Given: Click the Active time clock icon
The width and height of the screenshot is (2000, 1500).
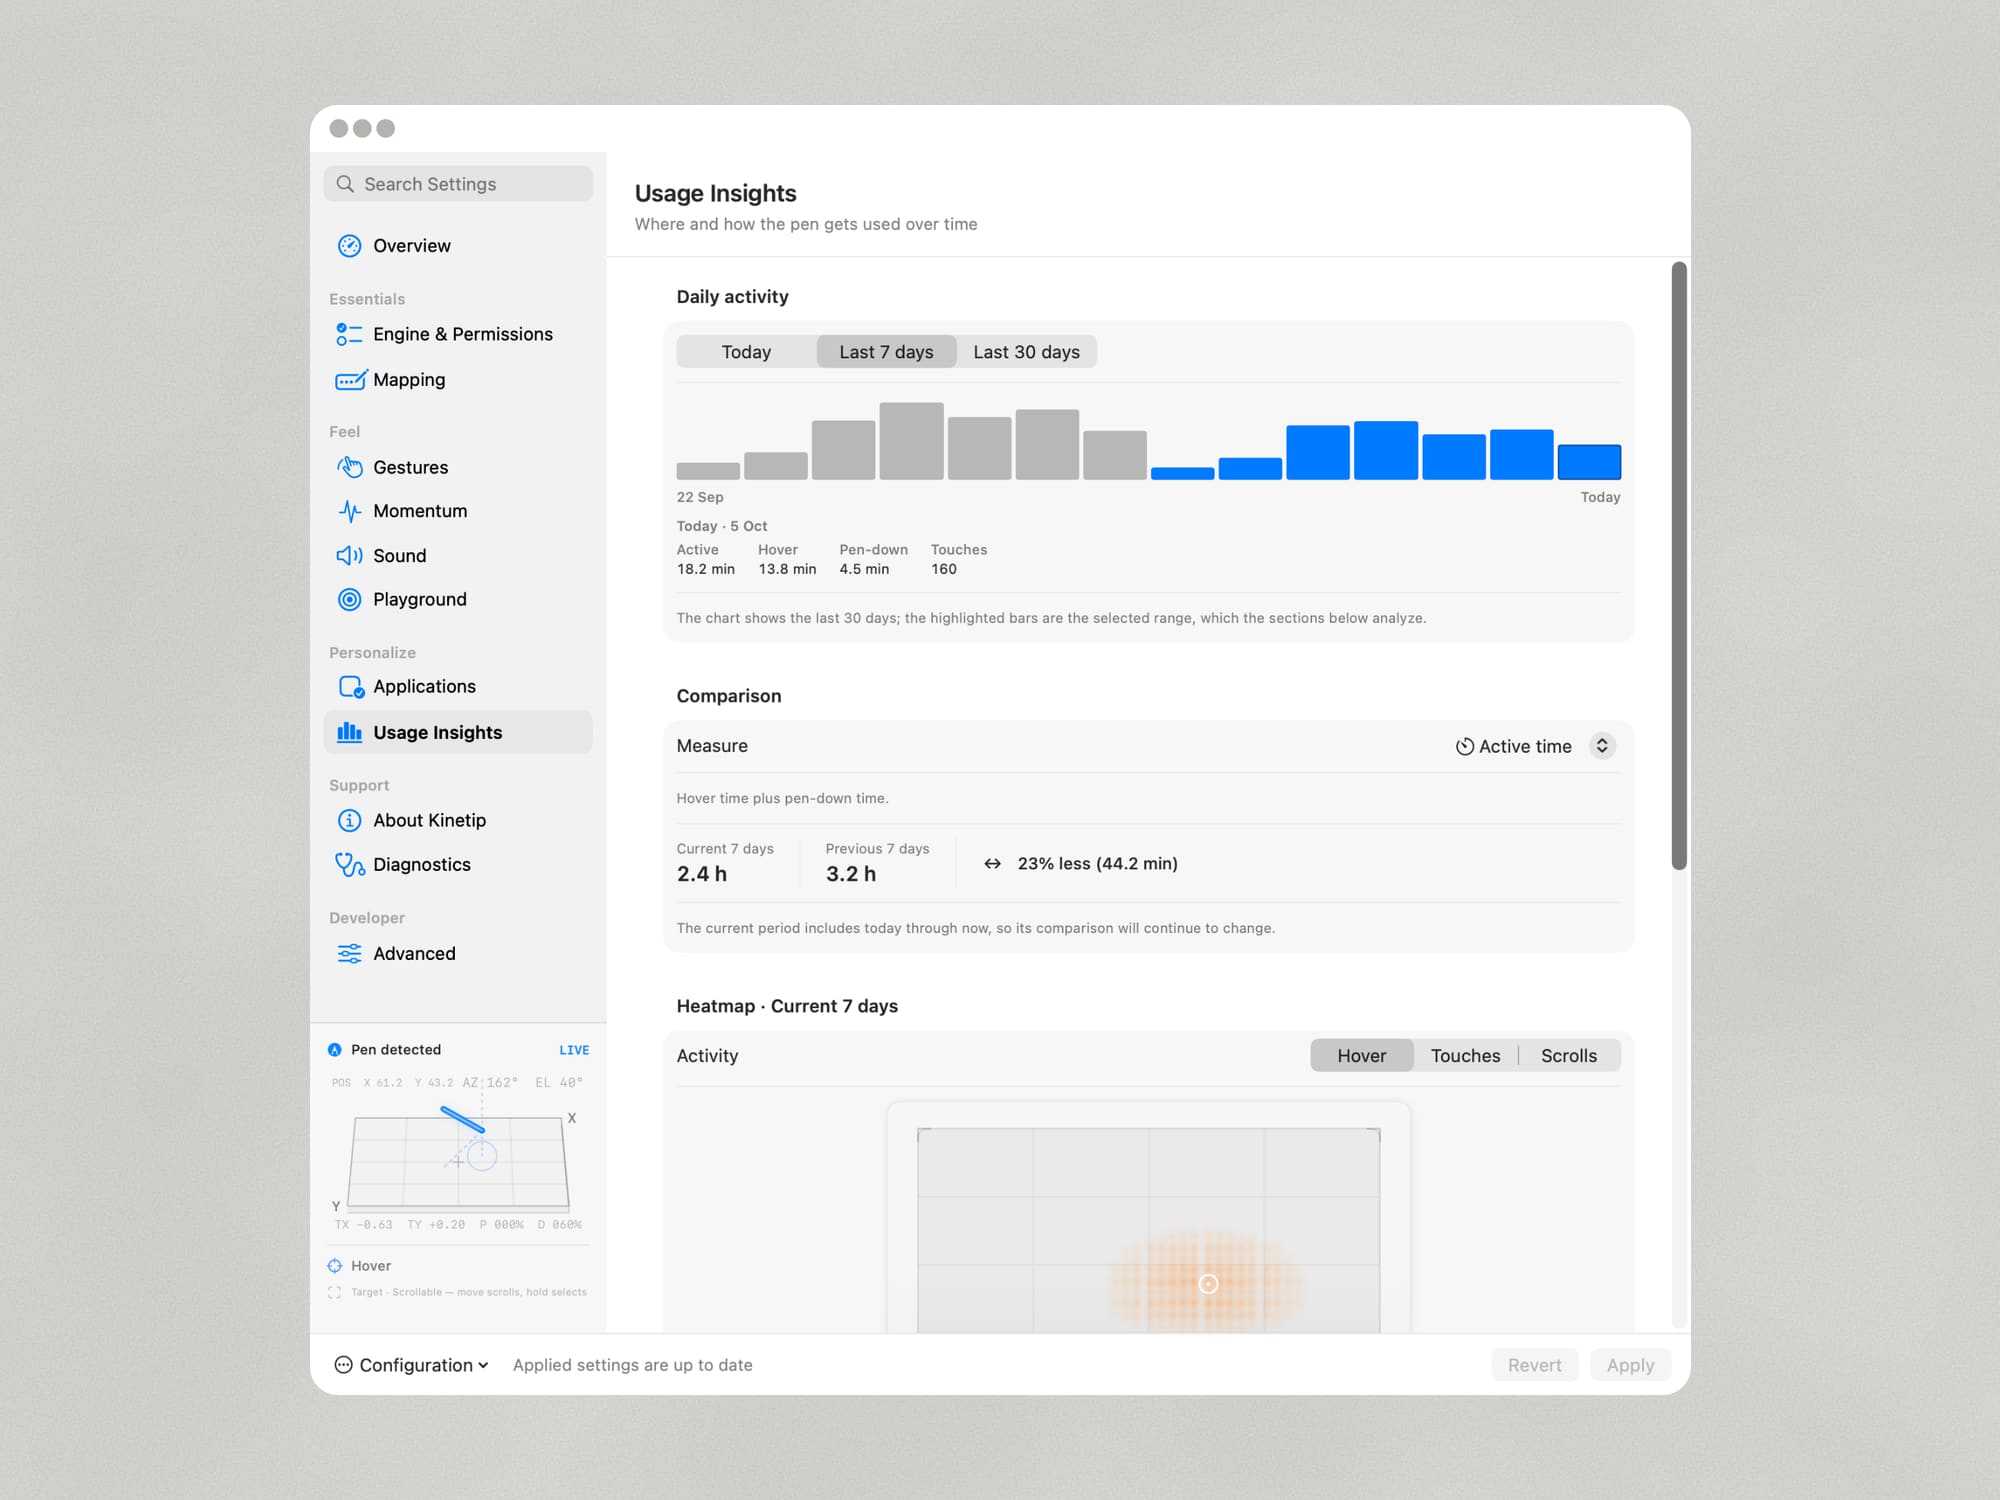Looking at the screenshot, I should (1464, 746).
